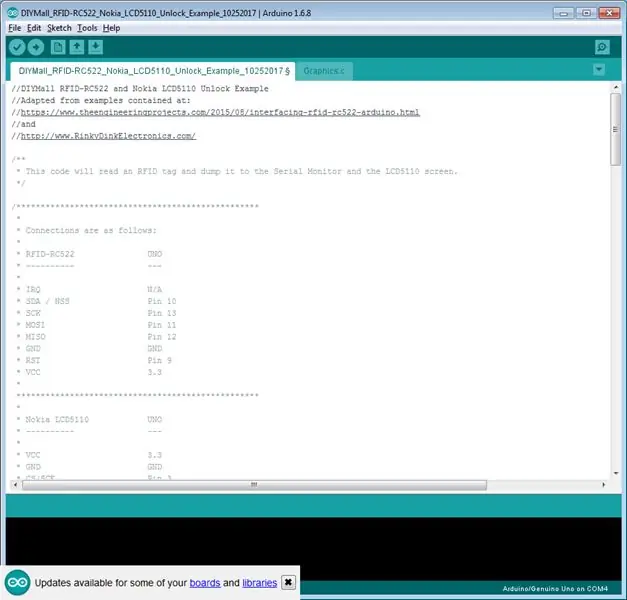
Task: Click the 'Pin 13' value for SCK
Action: pos(162,313)
